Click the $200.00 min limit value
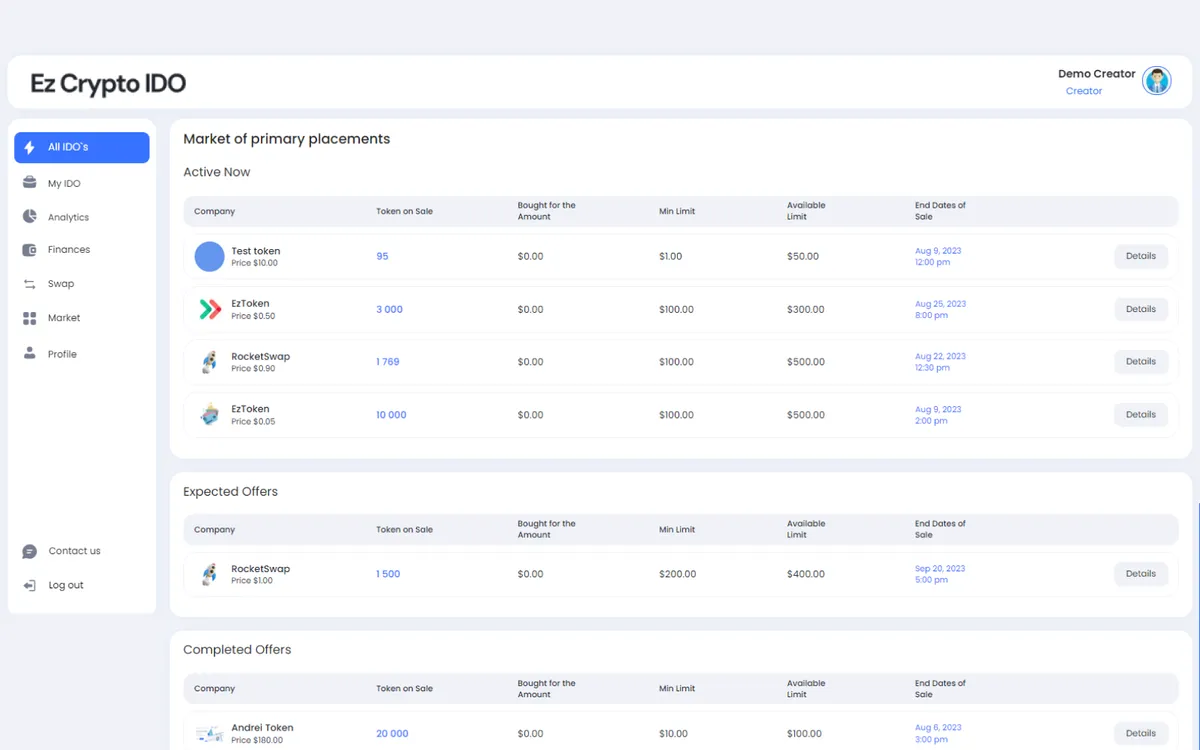Viewport: 1200px width, 750px height. click(x=678, y=574)
